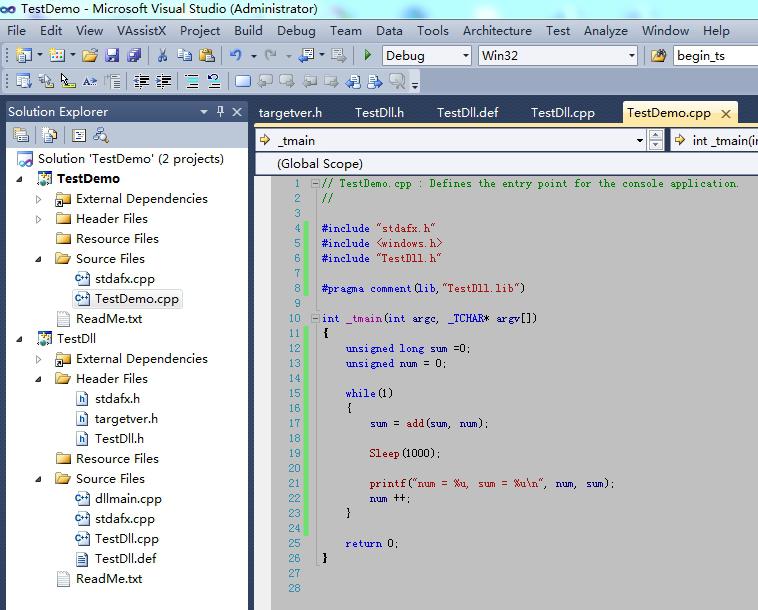758x610 pixels.
Task: Click Show All Files in Solution Explorer
Action: click(49, 135)
